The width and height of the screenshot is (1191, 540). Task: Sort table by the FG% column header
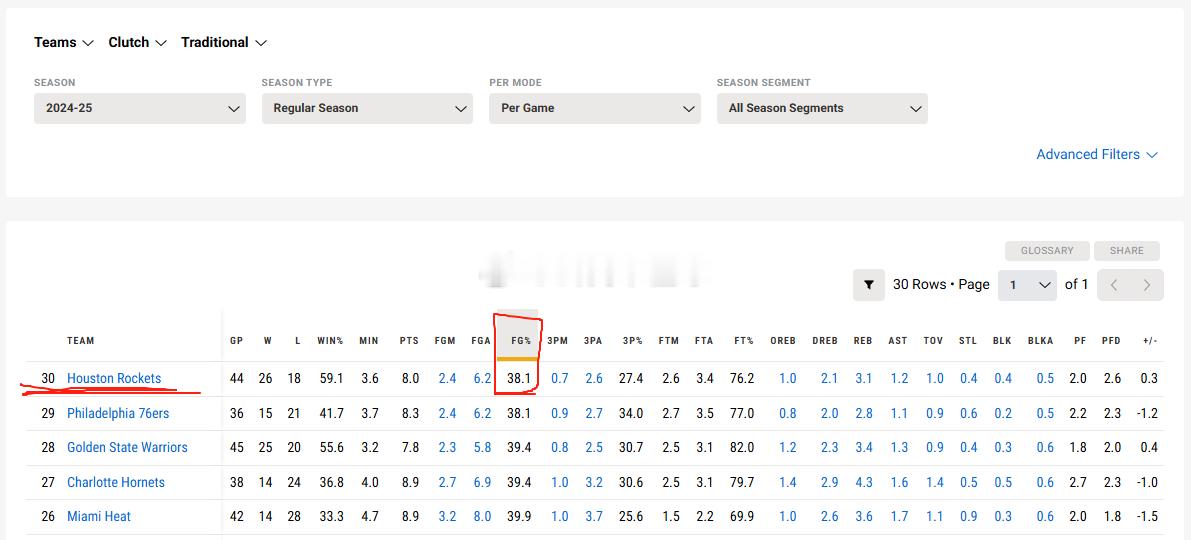click(521, 341)
